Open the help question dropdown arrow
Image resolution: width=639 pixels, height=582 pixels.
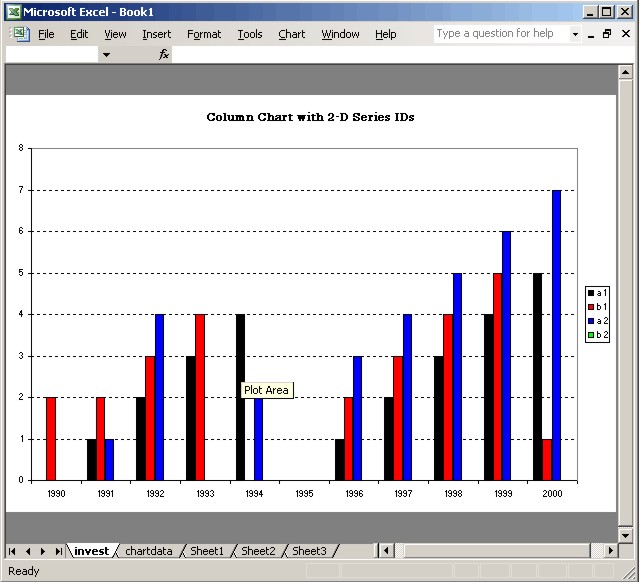click(575, 34)
